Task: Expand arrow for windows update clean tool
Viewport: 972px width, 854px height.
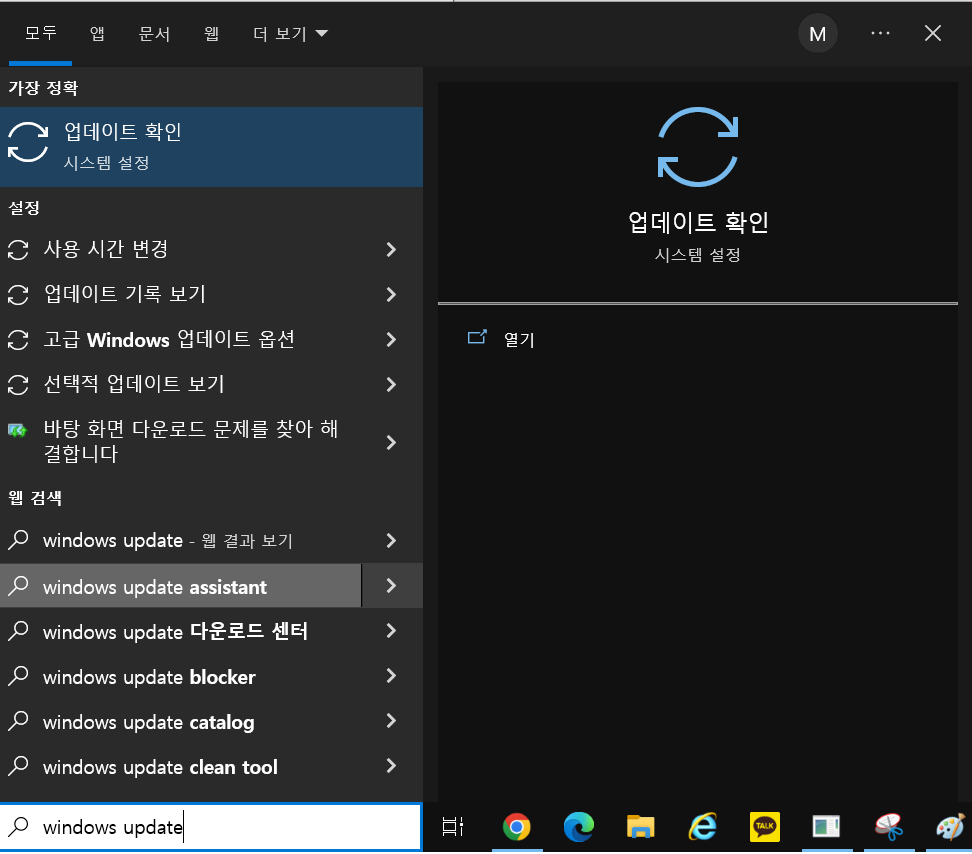Action: click(x=391, y=766)
